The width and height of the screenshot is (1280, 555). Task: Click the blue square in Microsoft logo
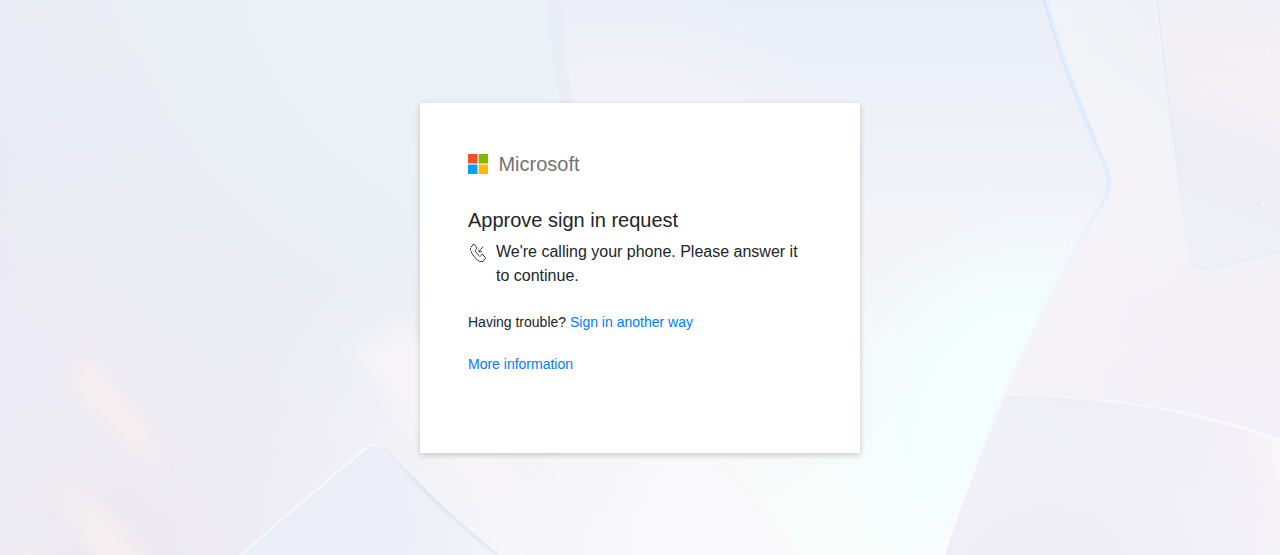[x=473, y=169]
